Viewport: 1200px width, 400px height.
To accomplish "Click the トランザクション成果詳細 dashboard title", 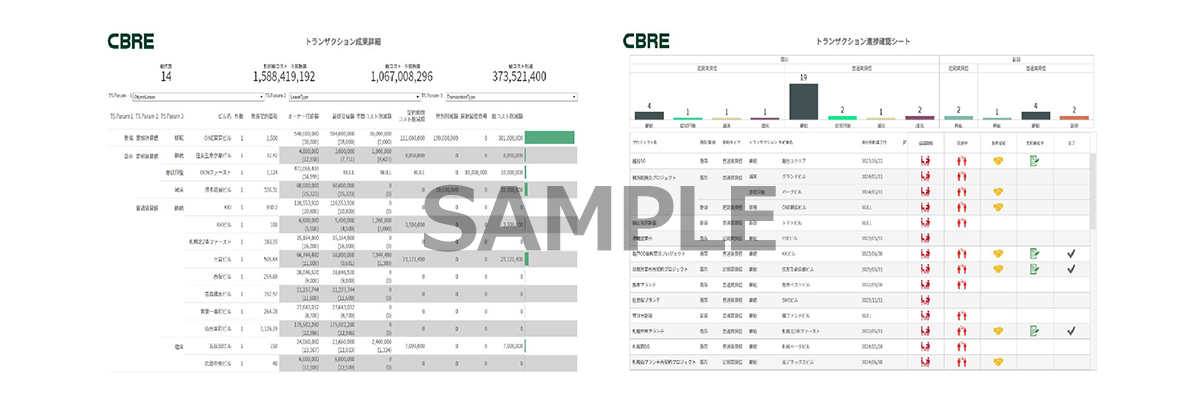I will tap(342, 42).
